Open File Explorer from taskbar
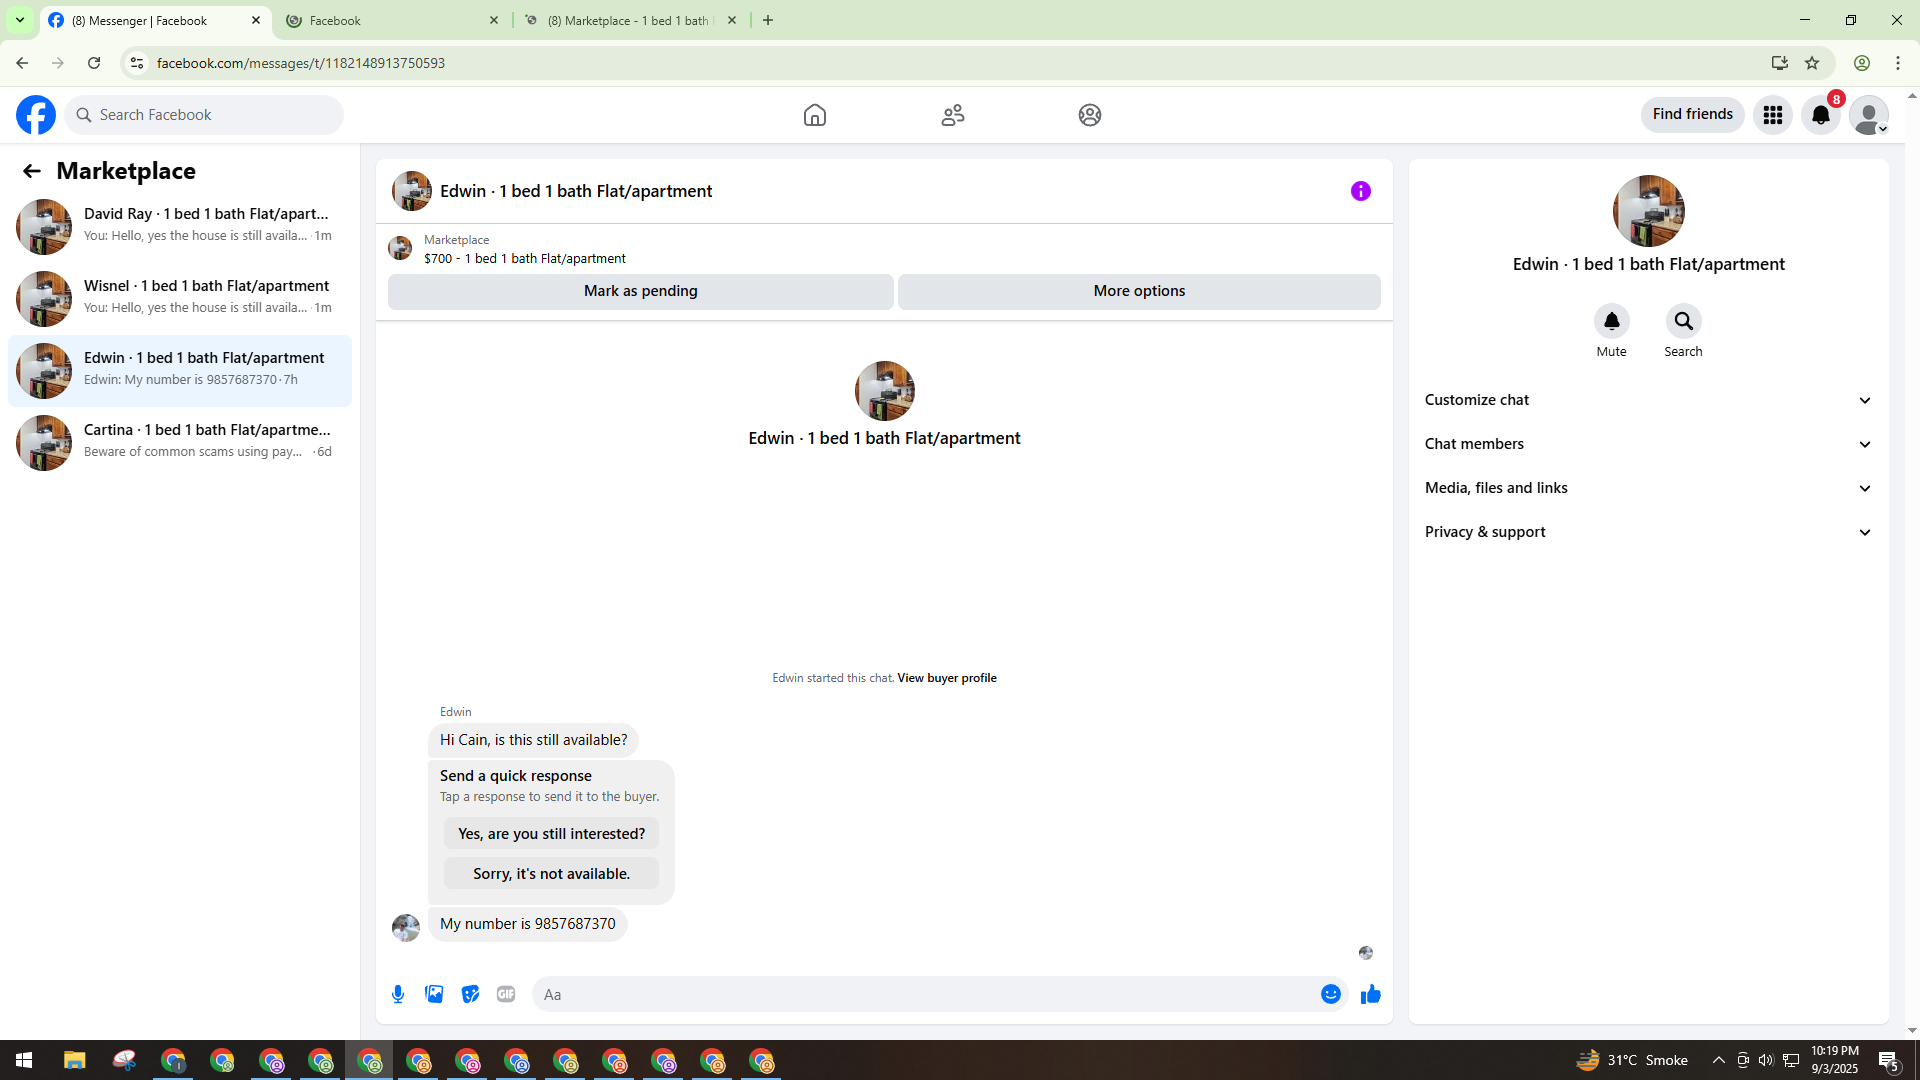The image size is (1920, 1080). pos(75,1060)
